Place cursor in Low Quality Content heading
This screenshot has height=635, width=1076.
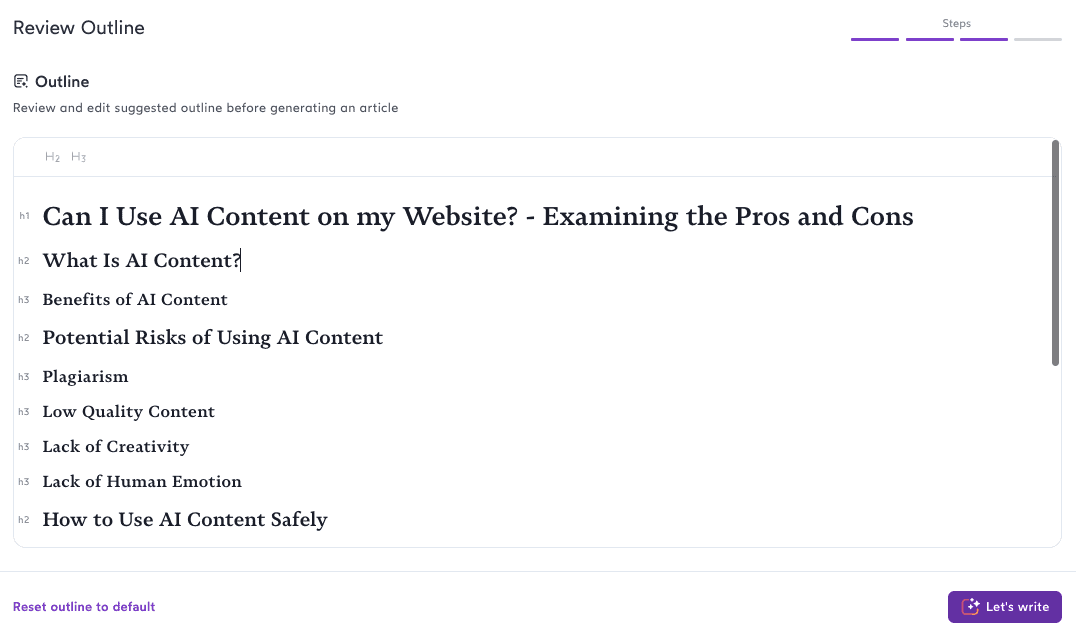pos(128,412)
